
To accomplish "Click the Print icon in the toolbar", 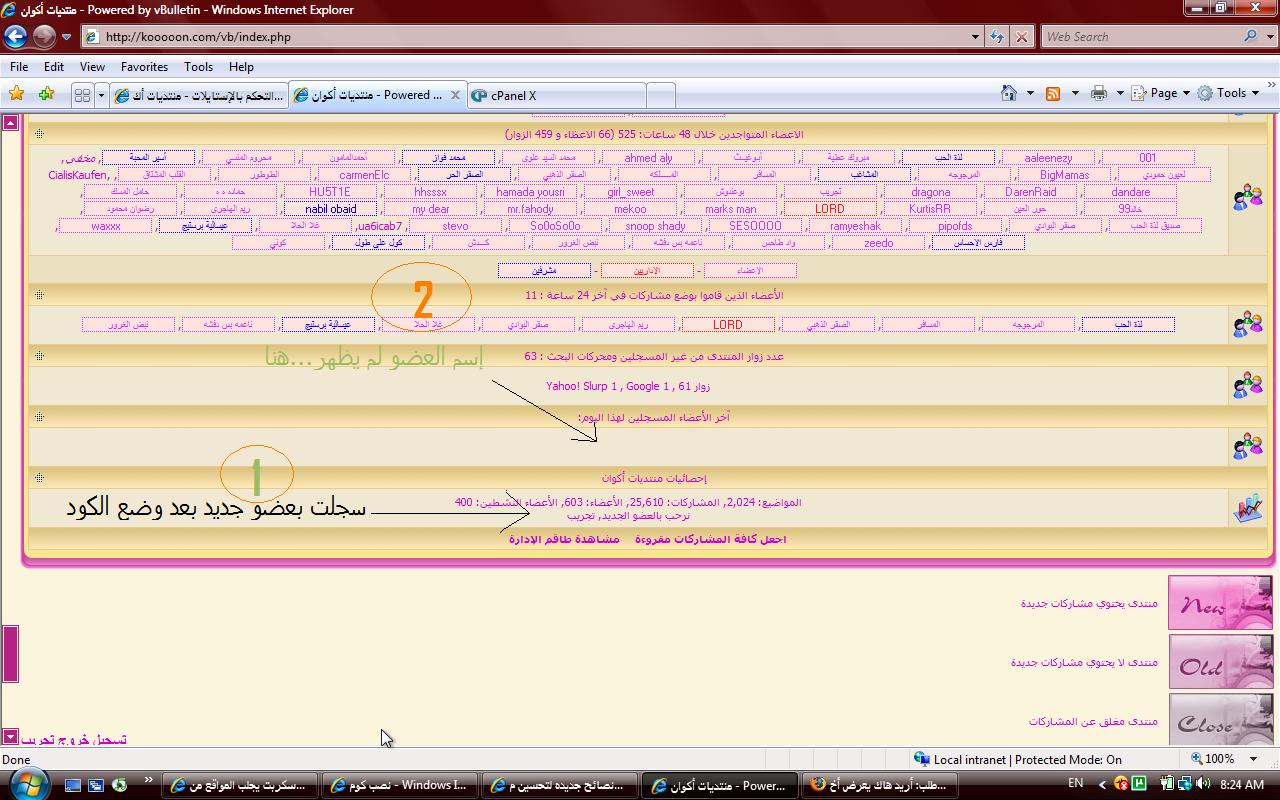I will click(x=1098, y=93).
